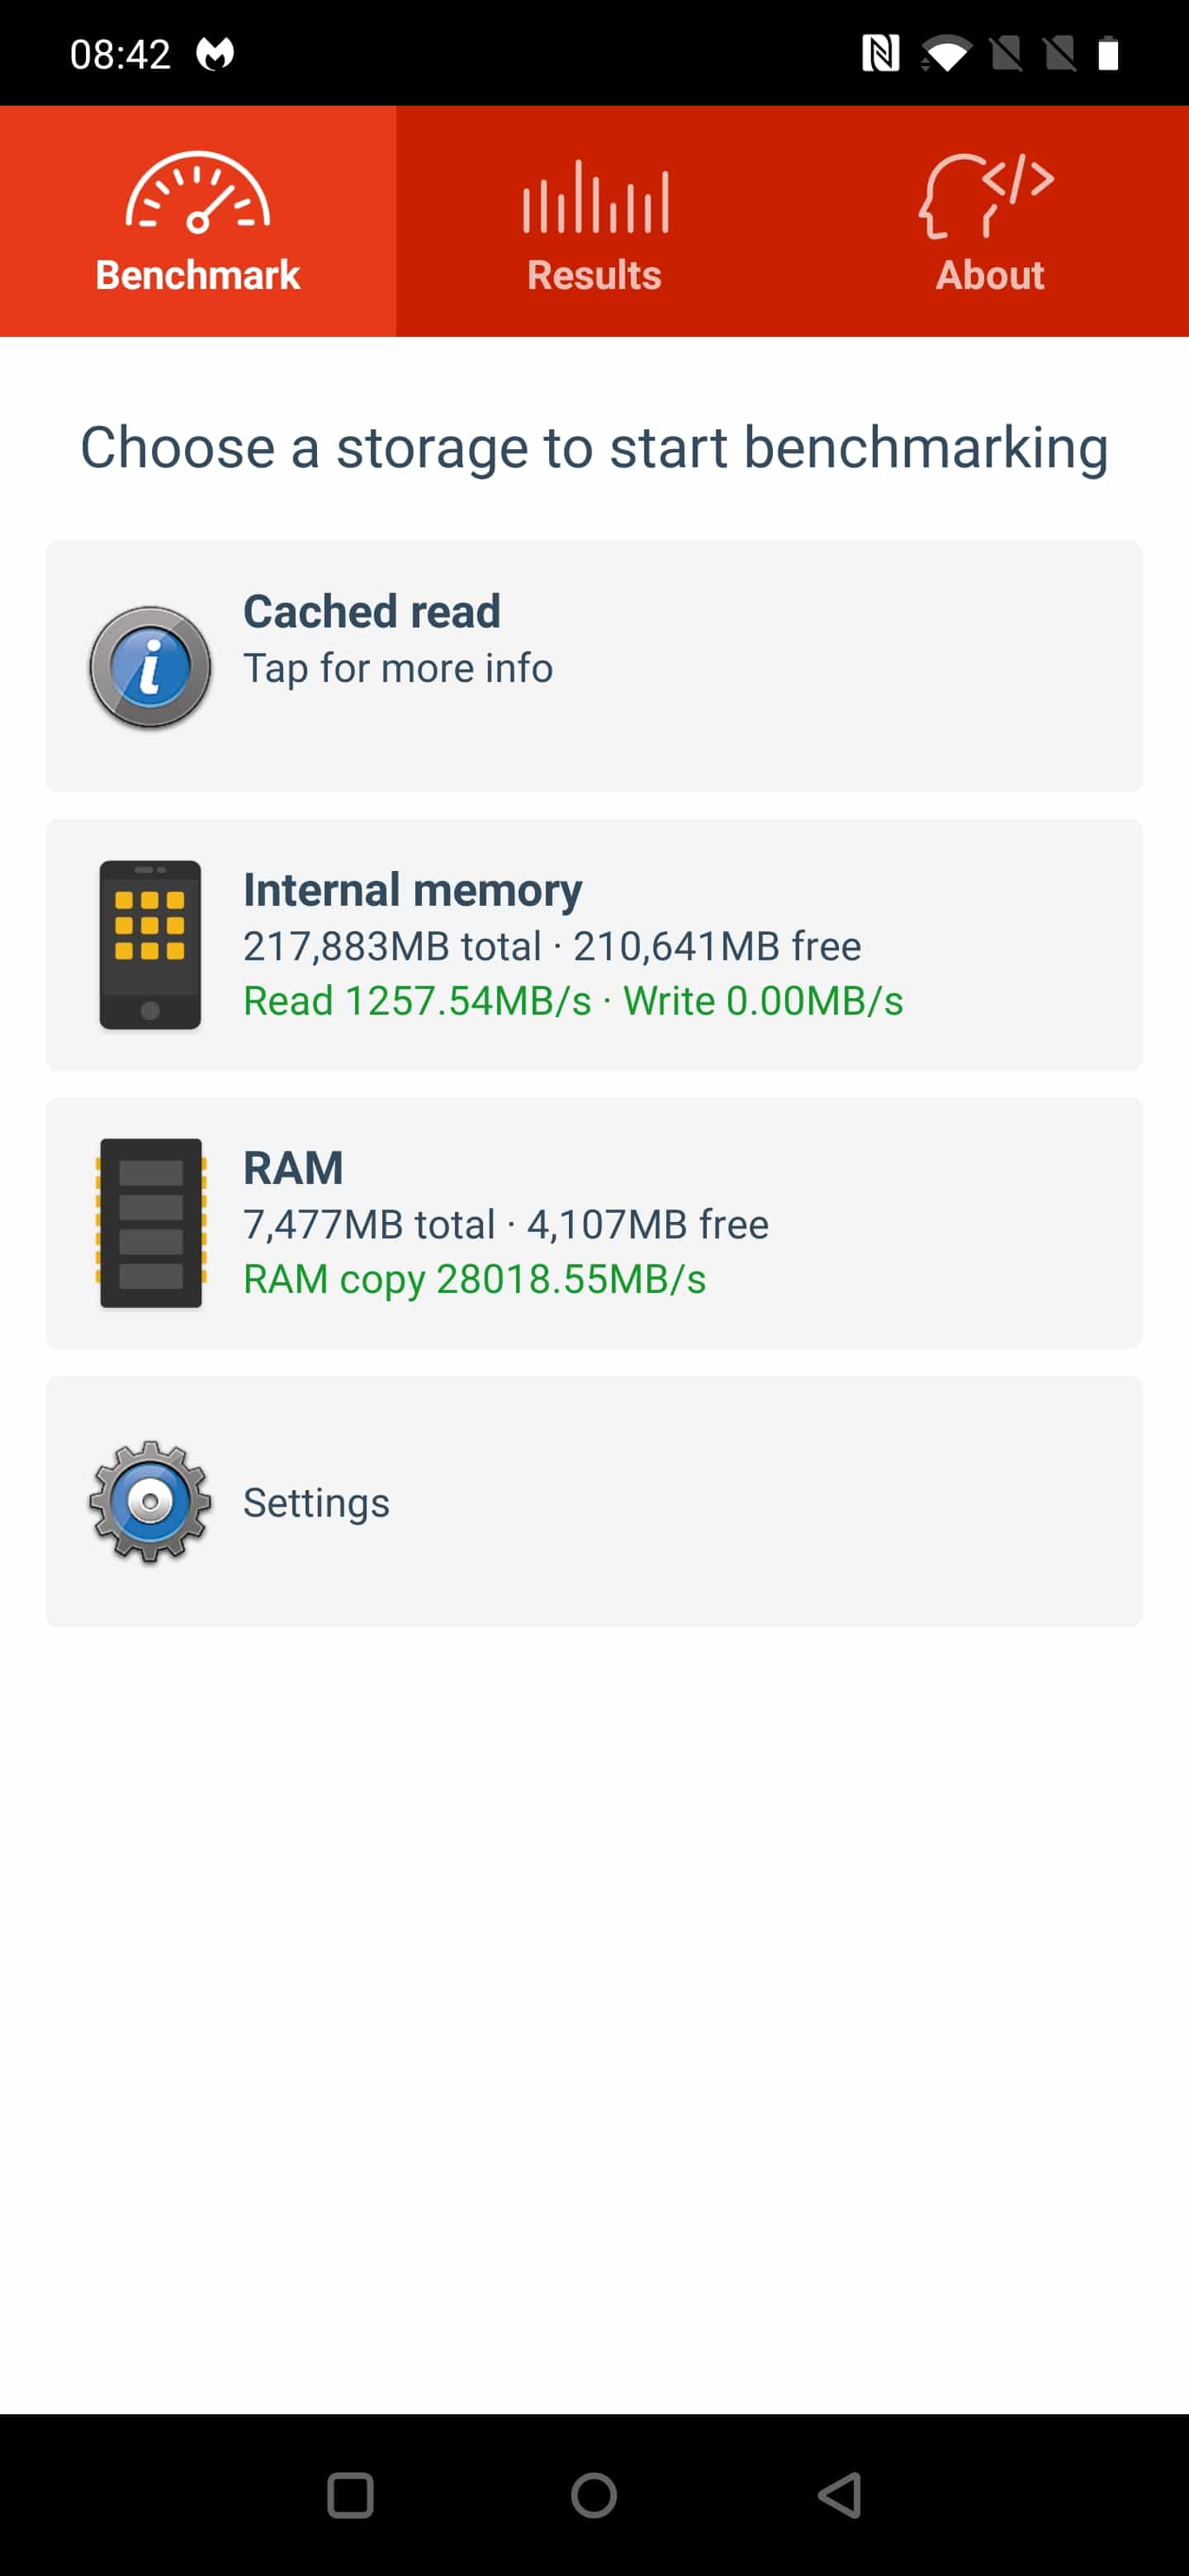Tap the Benchmark speedometer icon
This screenshot has width=1189, height=2576.
coord(197,193)
